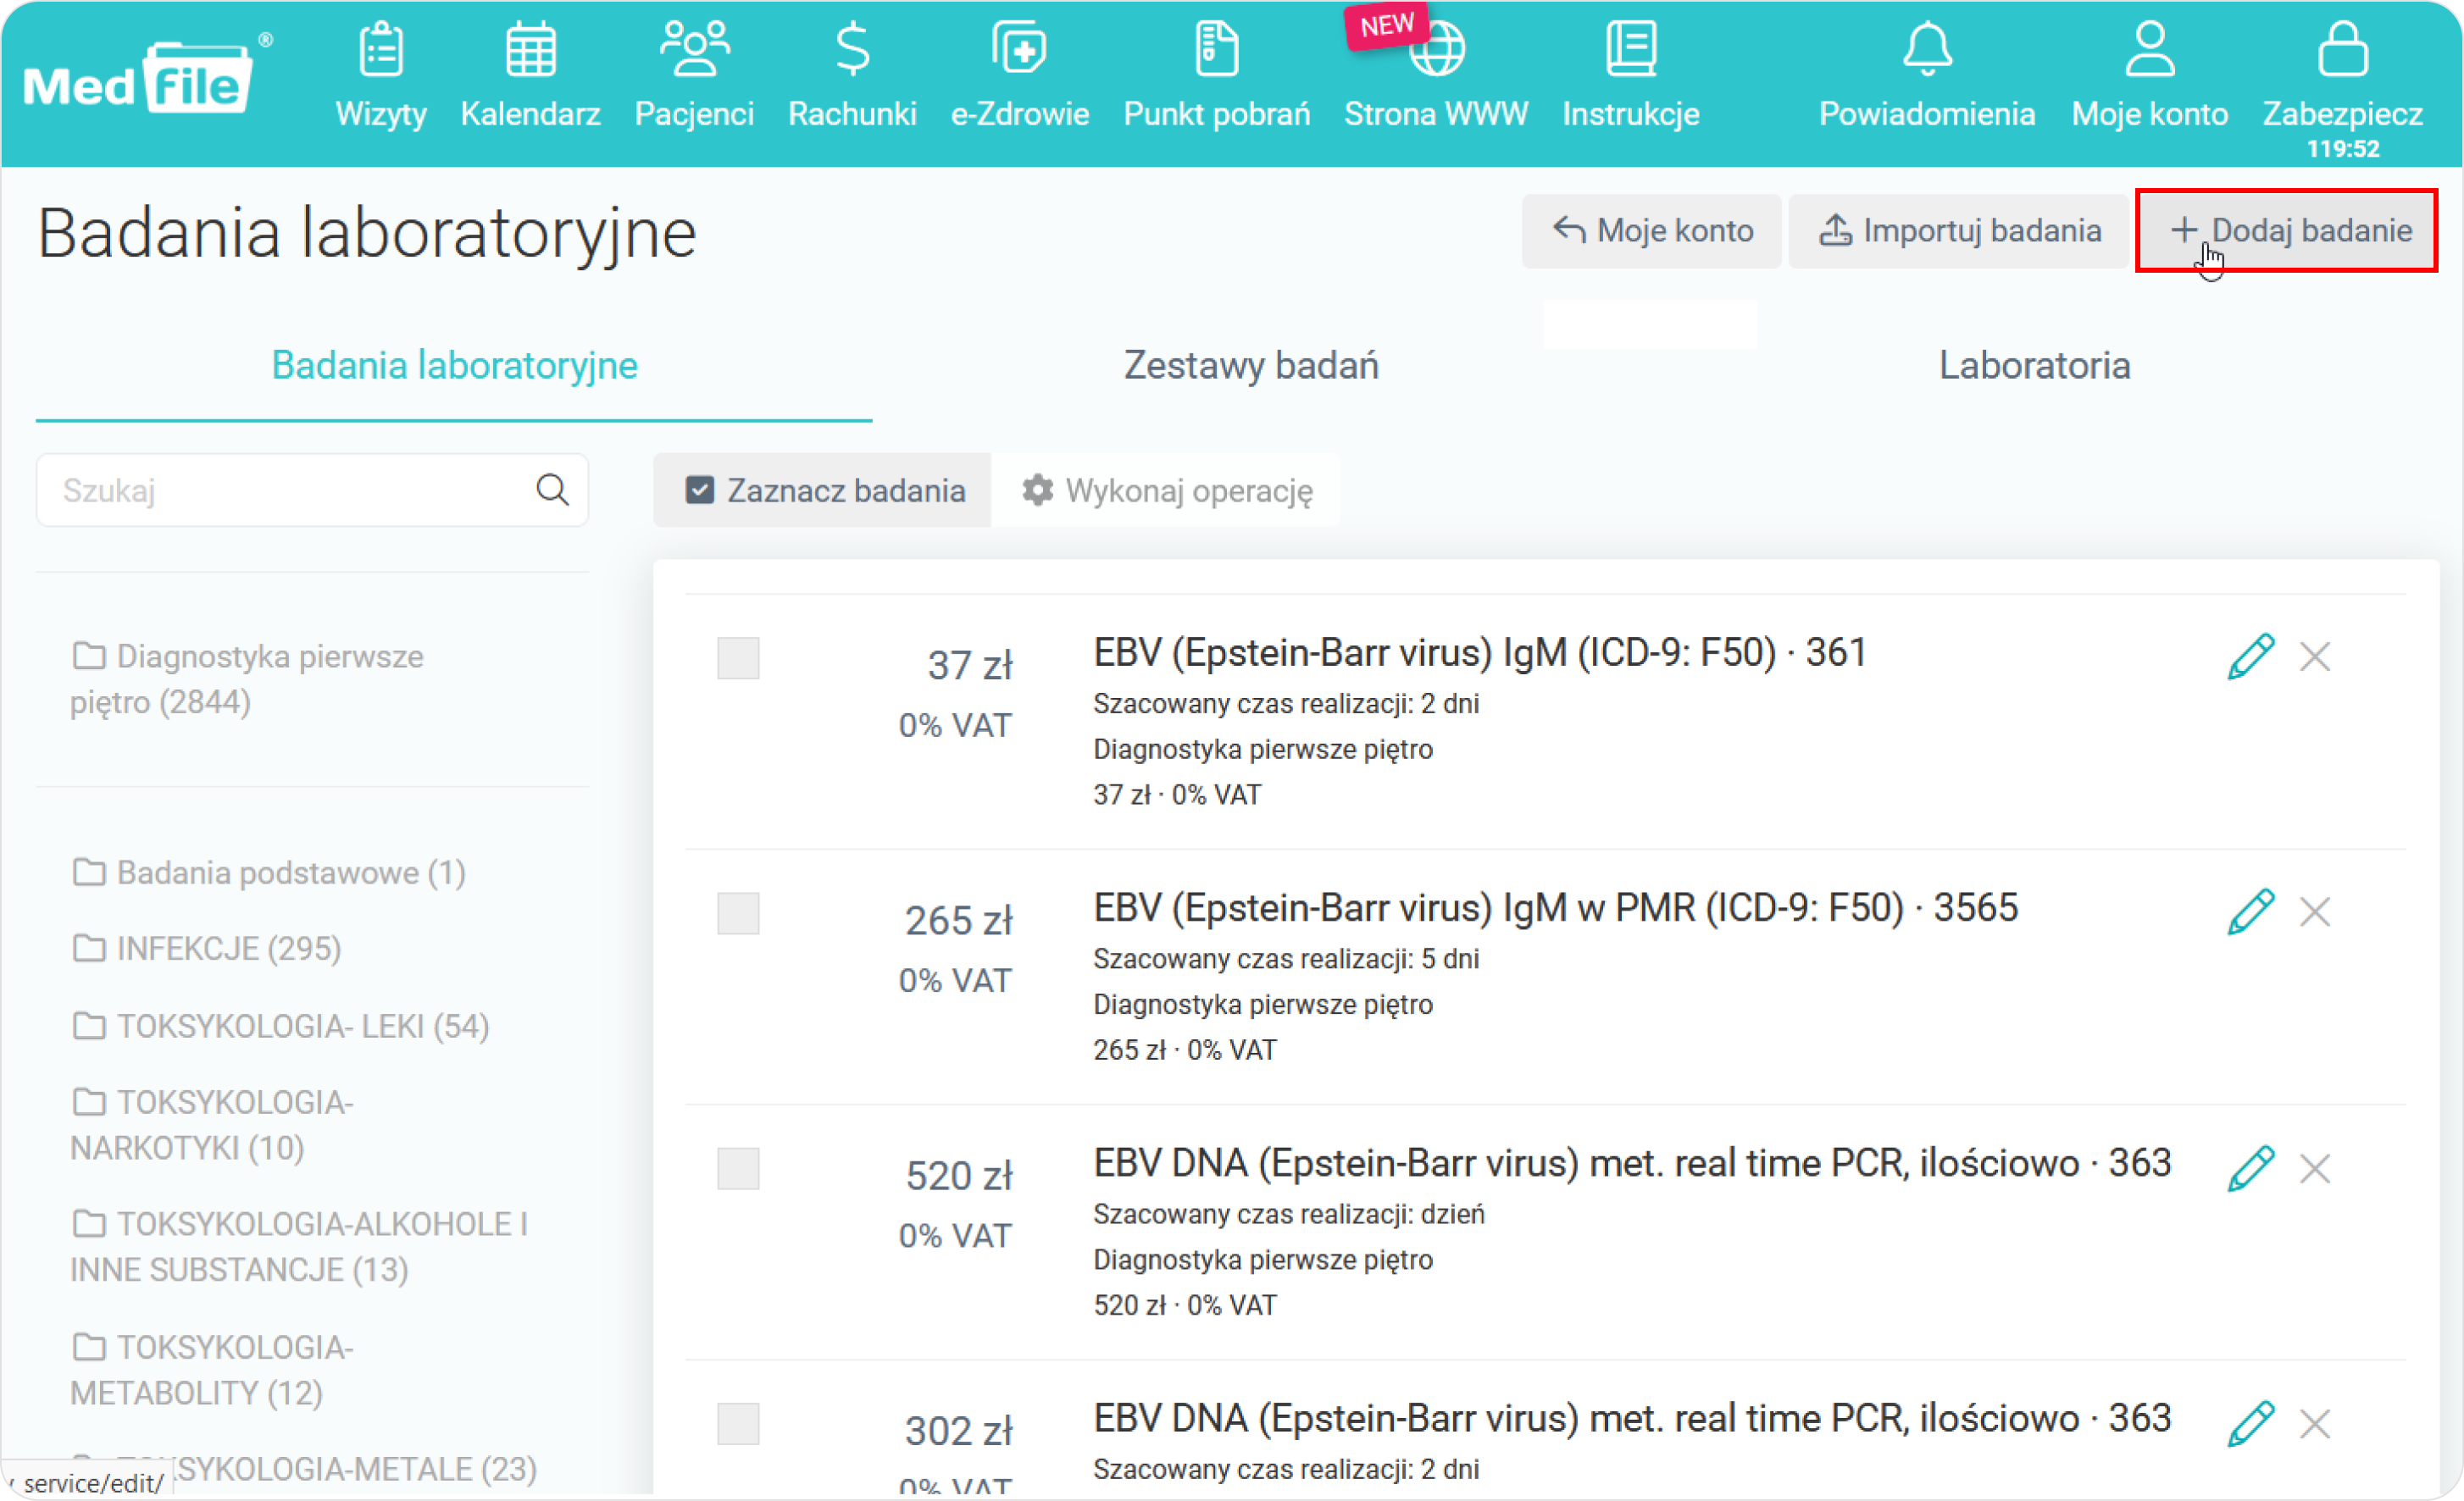Click Importuj badania
Viewport: 2464px width, 1501px height.
[x=1959, y=230]
